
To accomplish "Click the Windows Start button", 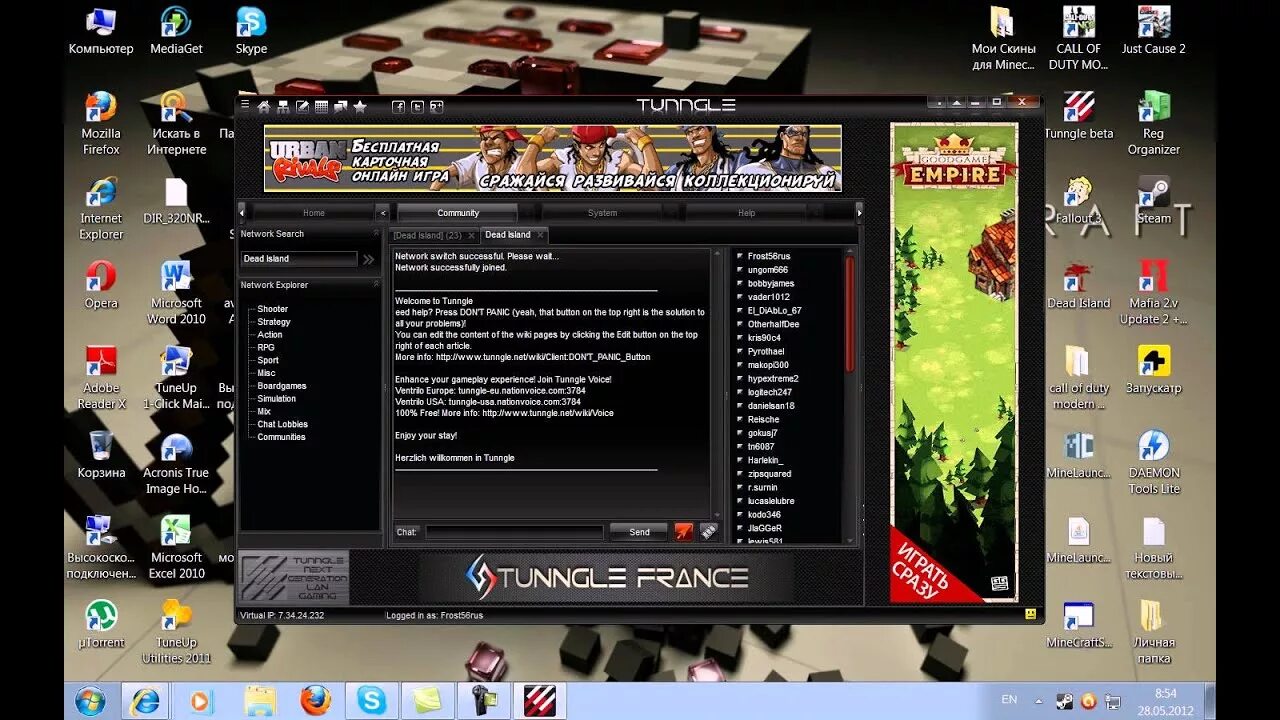I will (90, 701).
